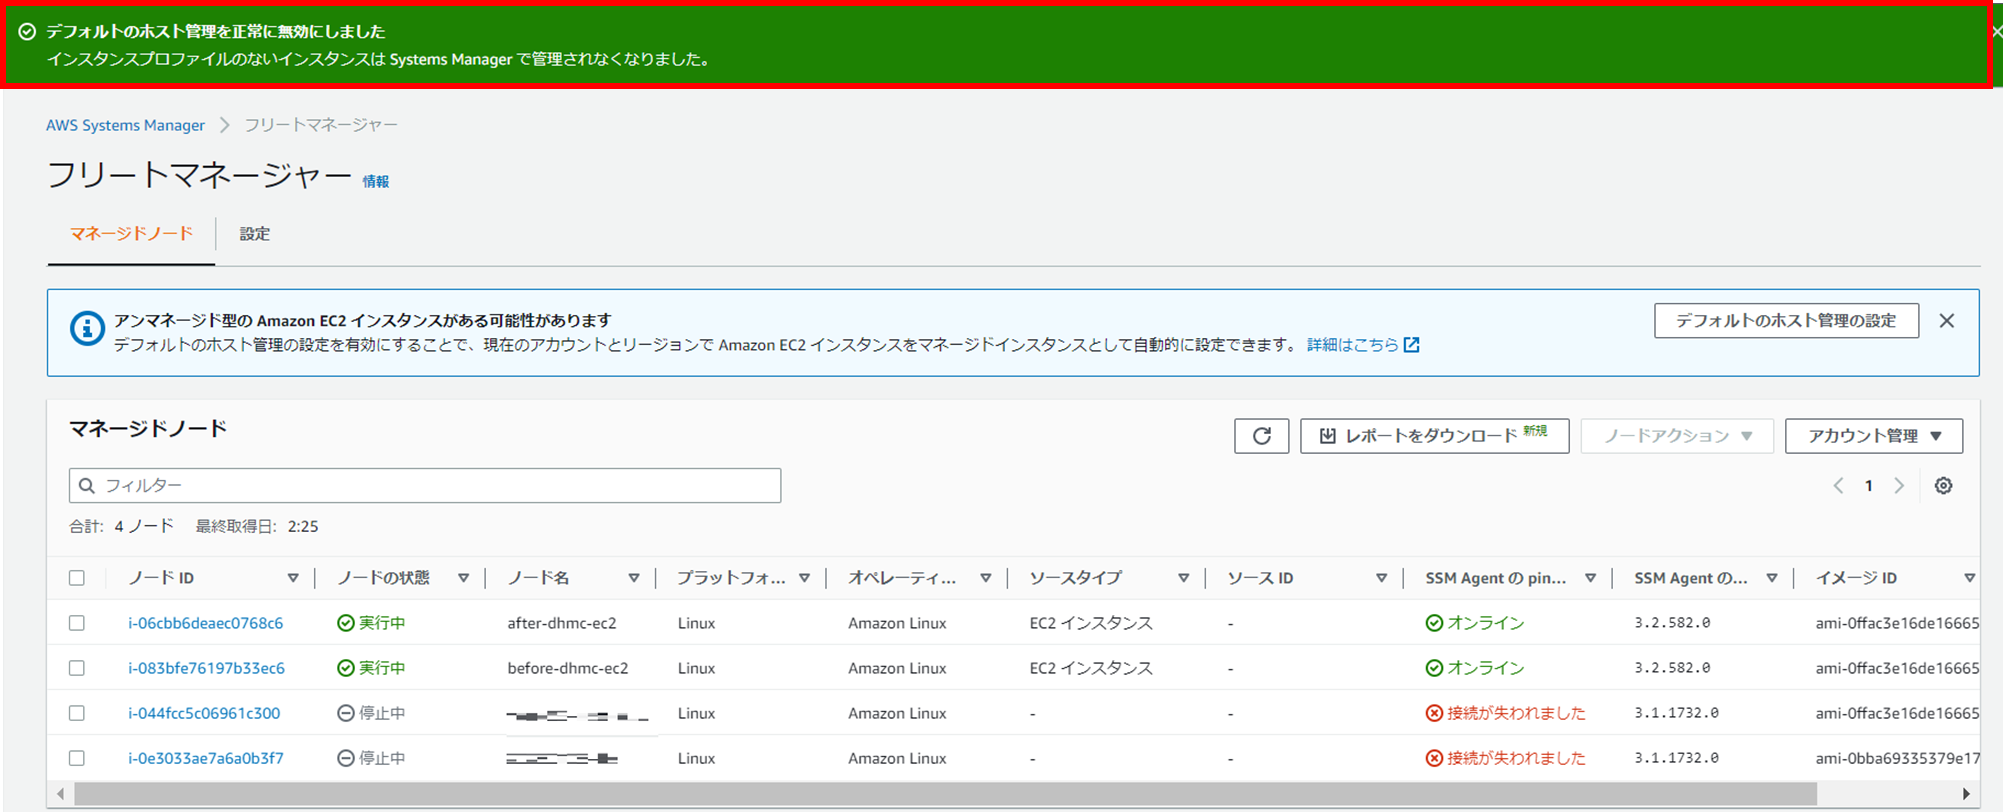This screenshot has height=812, width=2003.
Task: Sort by プラットフォーム column arrow
Action: 805,578
